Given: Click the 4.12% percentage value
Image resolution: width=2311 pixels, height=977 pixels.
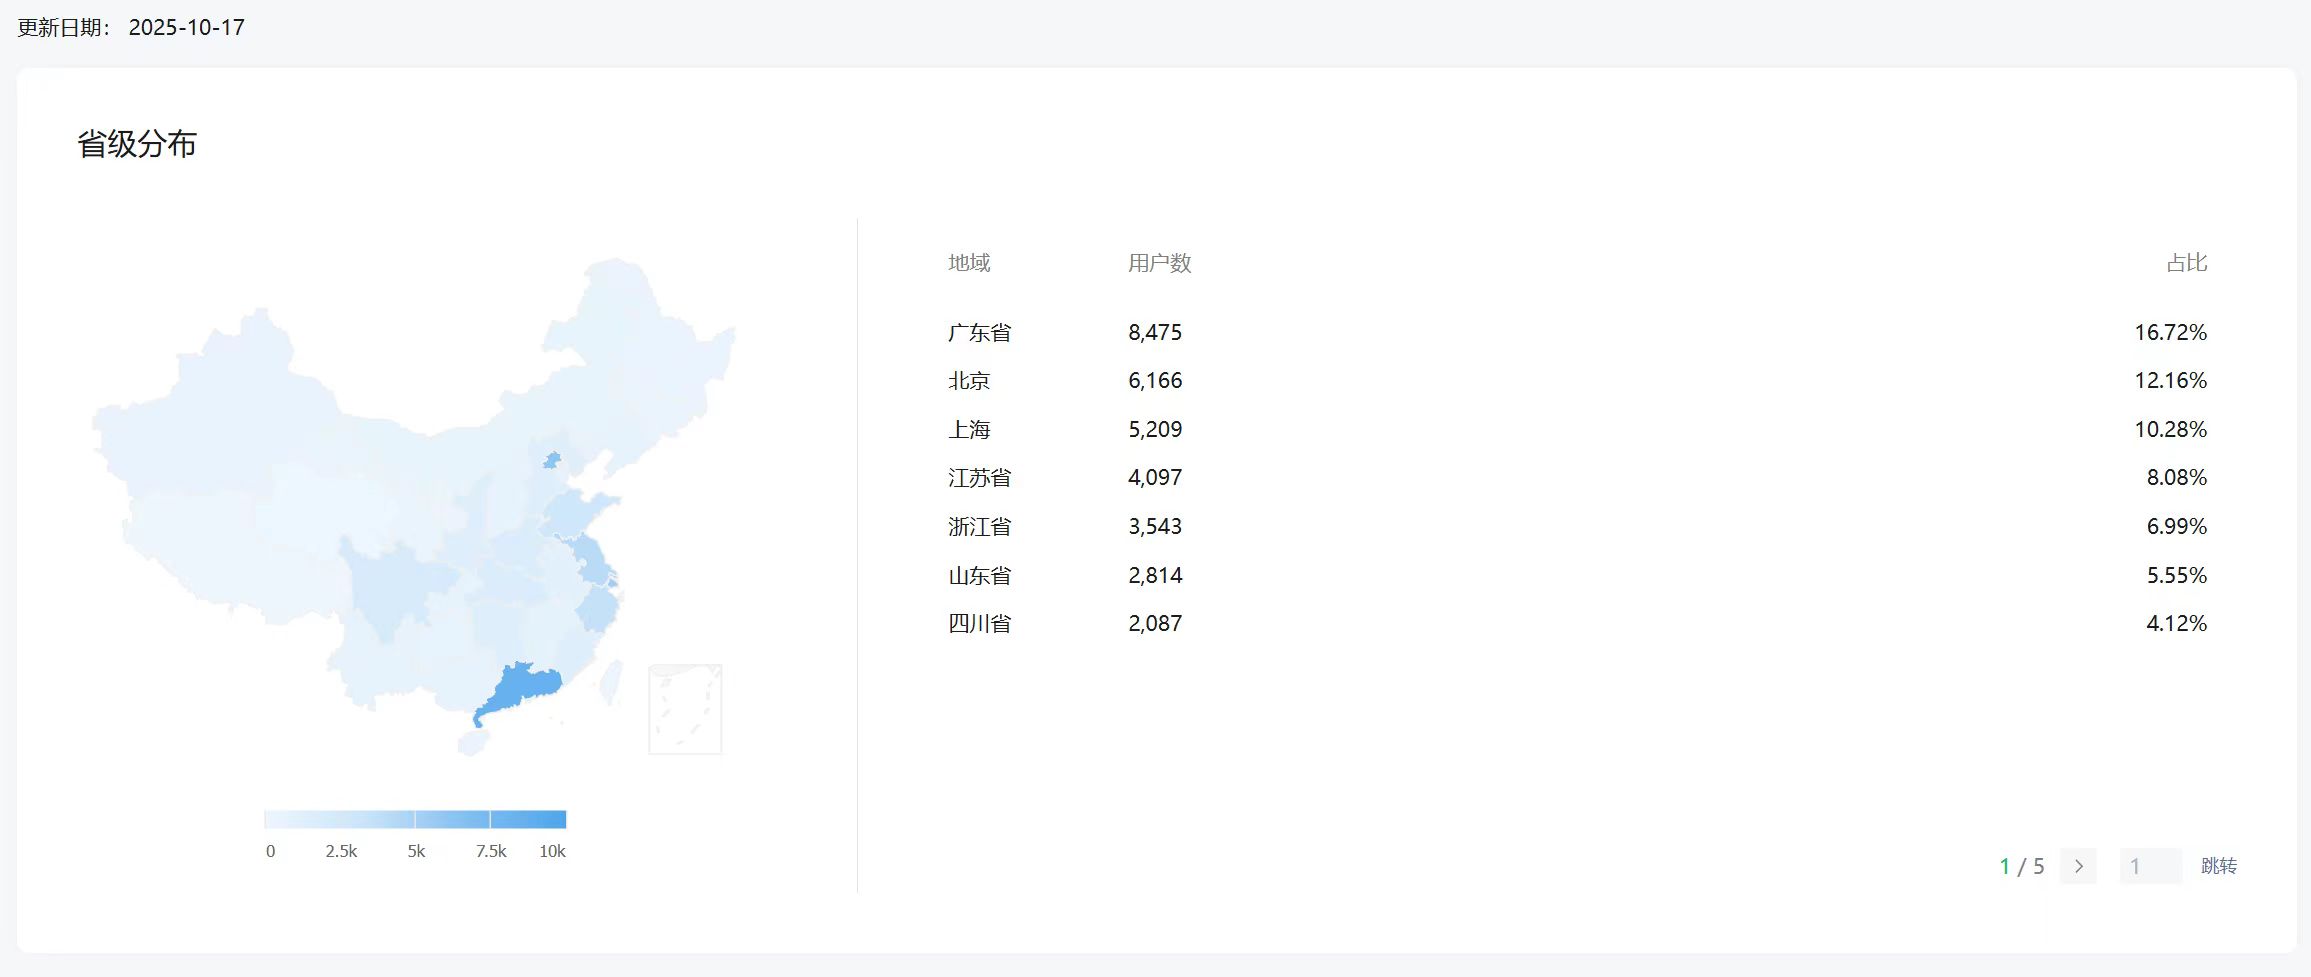Looking at the screenshot, I should tap(2177, 624).
